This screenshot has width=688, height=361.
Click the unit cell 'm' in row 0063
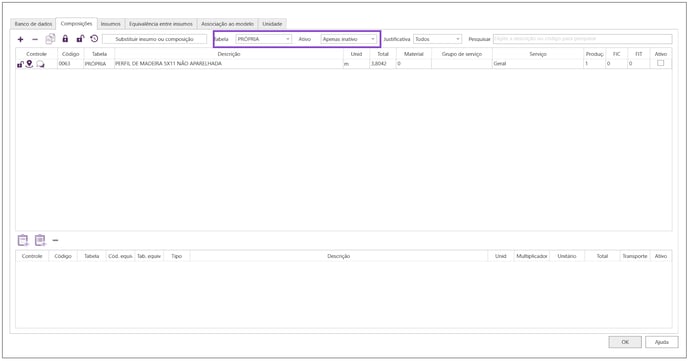click(356, 64)
